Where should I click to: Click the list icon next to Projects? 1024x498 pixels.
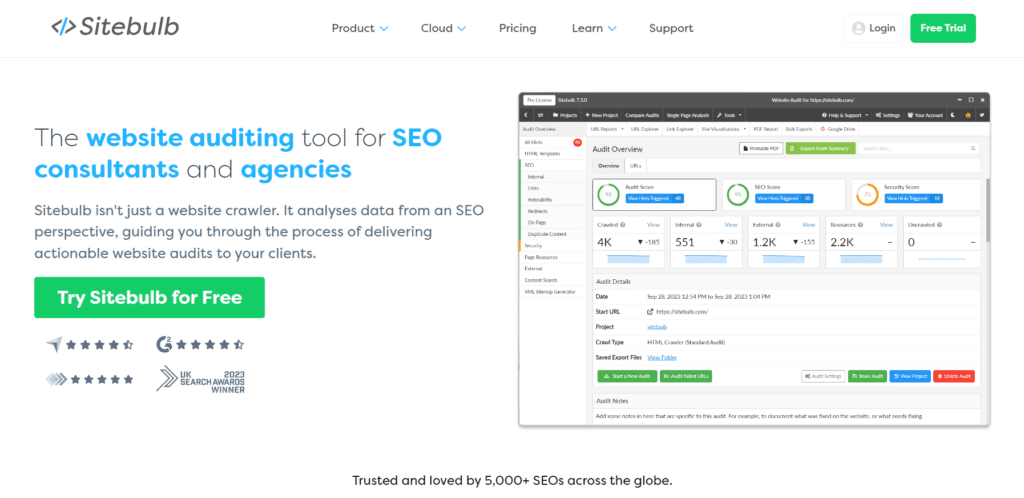tap(541, 115)
